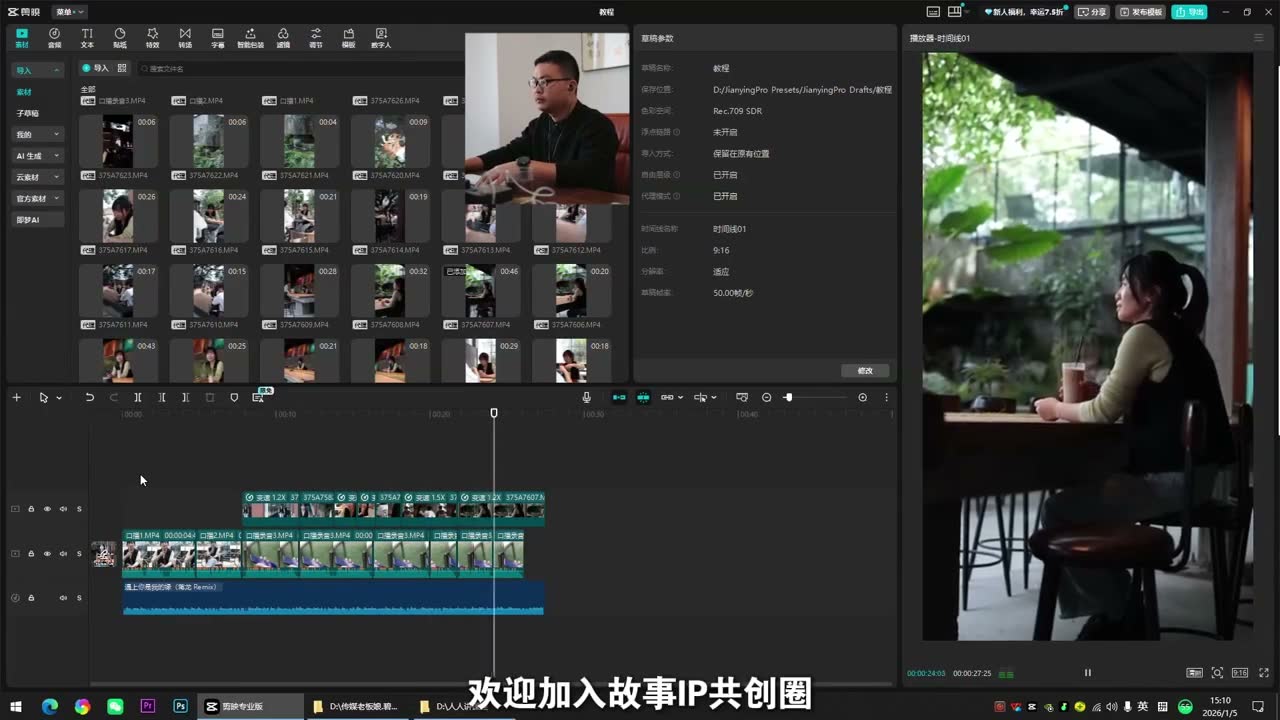Click the delete-right trim tool

186,397
